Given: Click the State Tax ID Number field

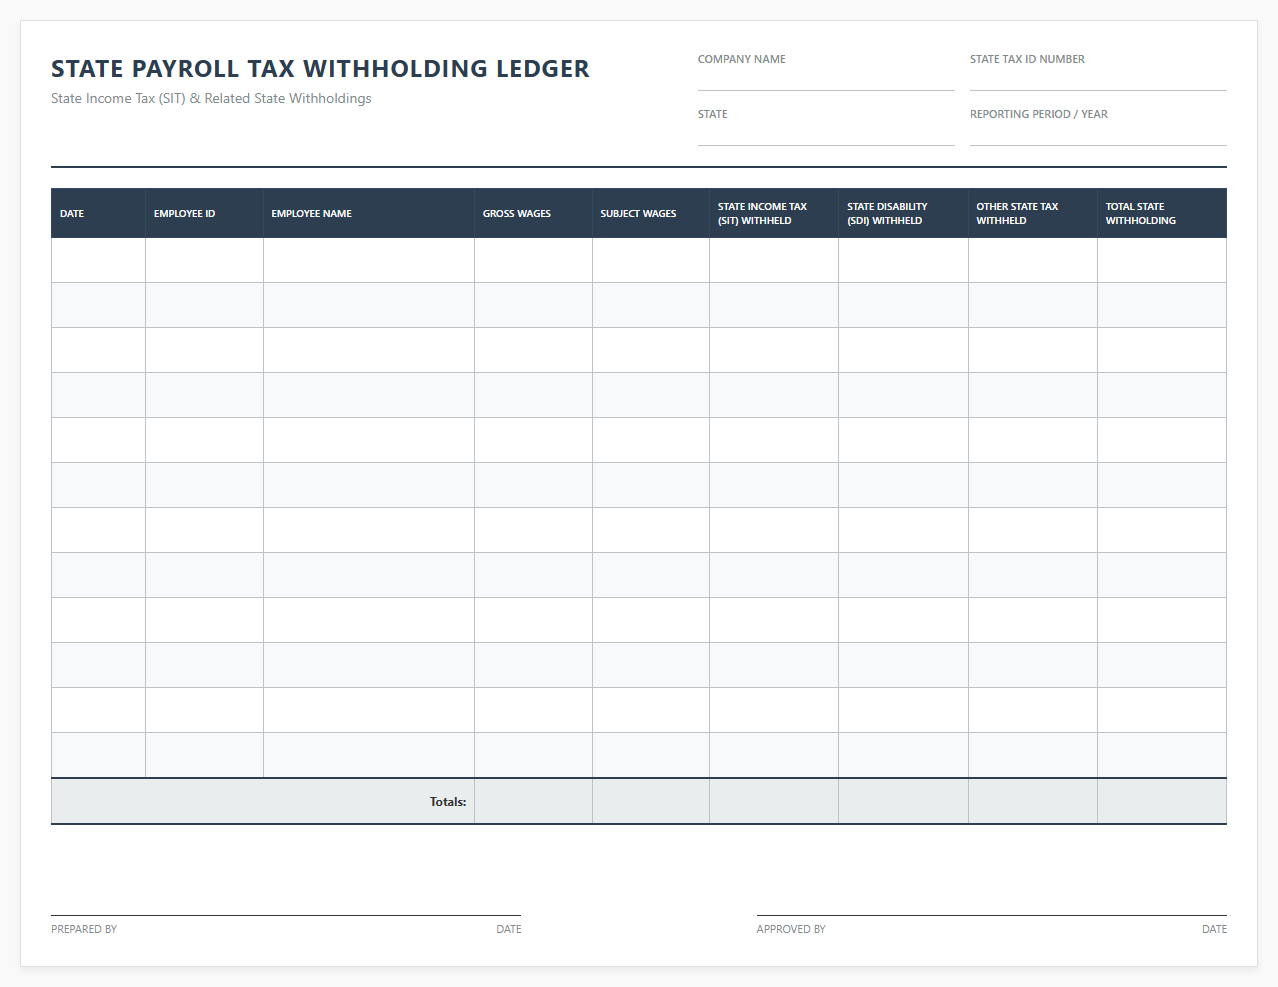Looking at the screenshot, I should (x=1098, y=79).
